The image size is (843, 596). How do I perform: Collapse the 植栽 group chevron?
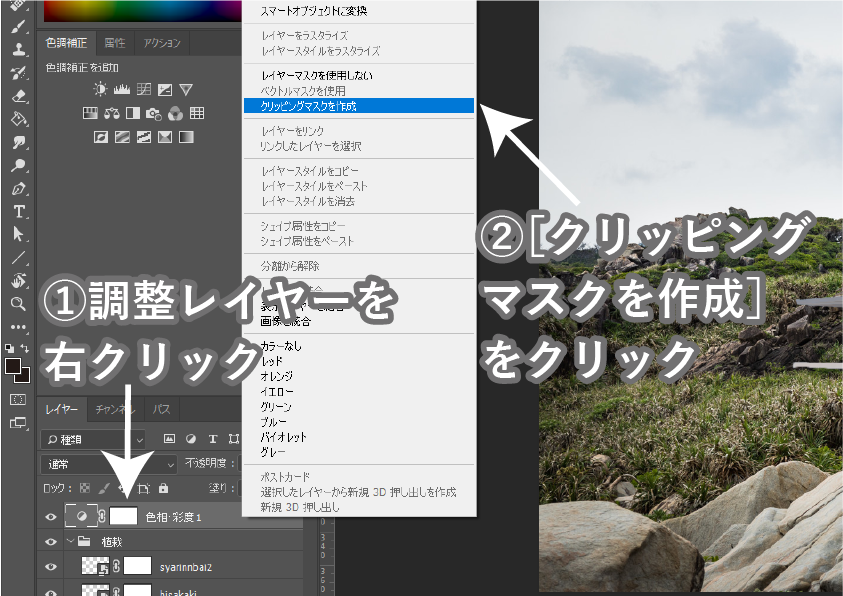tap(70, 541)
